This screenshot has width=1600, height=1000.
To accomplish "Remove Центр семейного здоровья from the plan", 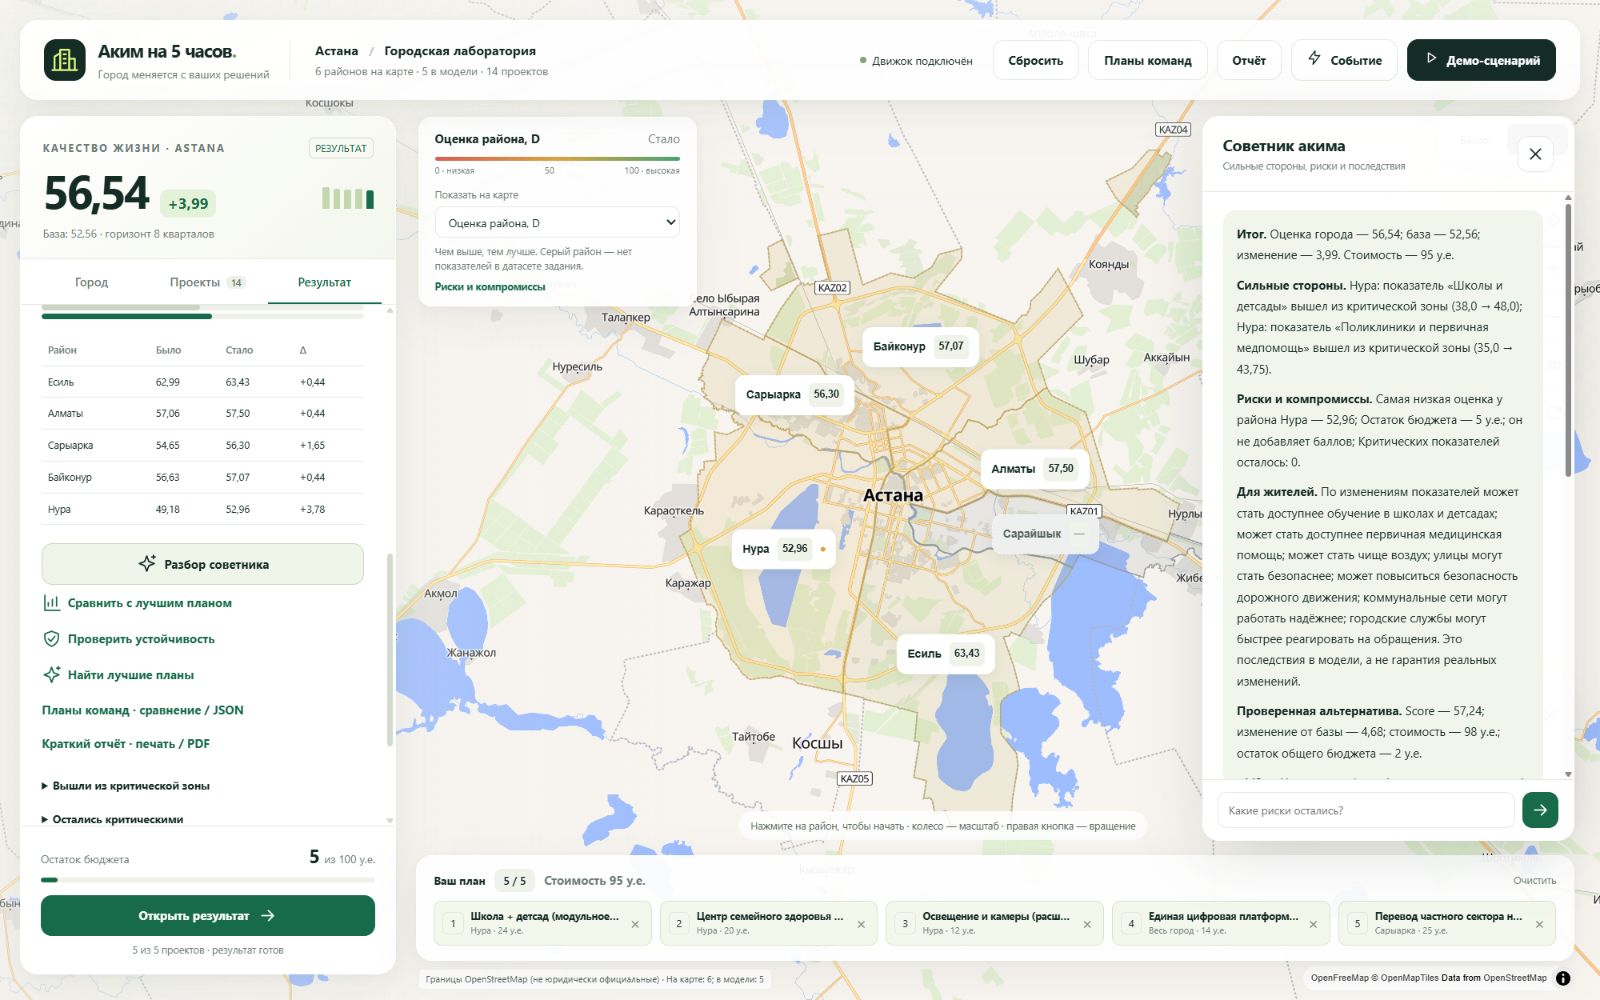I will [x=861, y=924].
